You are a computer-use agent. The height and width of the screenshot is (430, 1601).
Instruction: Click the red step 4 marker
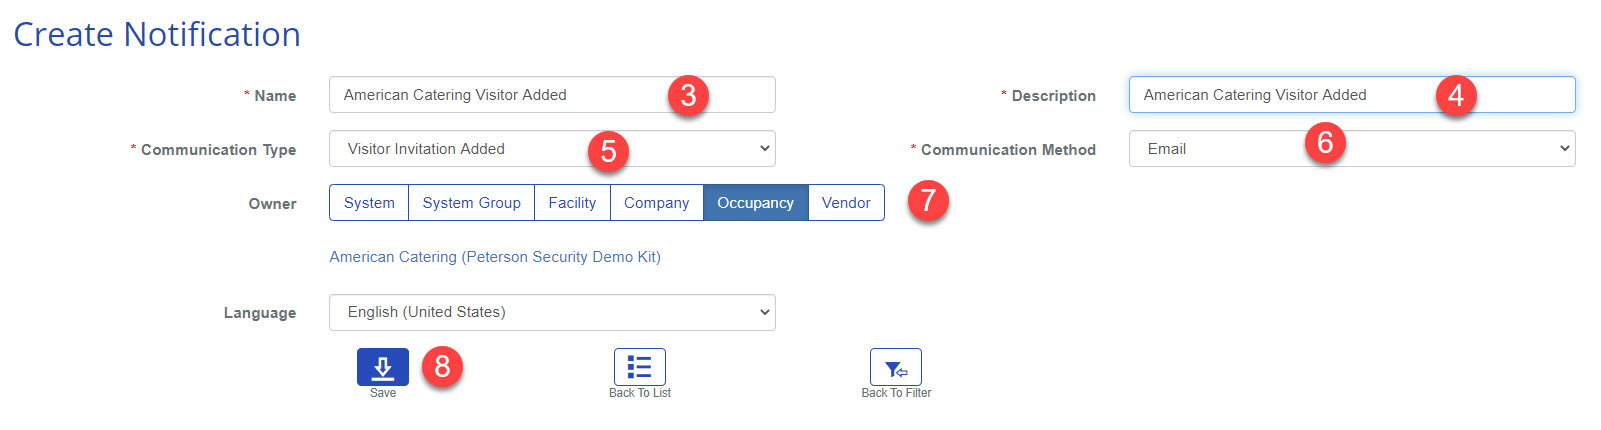tap(1455, 96)
